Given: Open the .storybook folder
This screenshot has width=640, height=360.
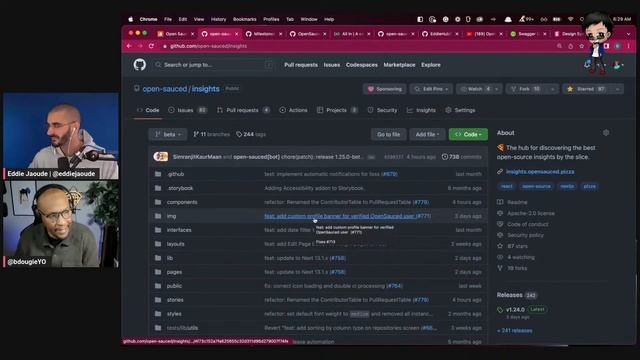Looking at the screenshot, I should (x=180, y=188).
